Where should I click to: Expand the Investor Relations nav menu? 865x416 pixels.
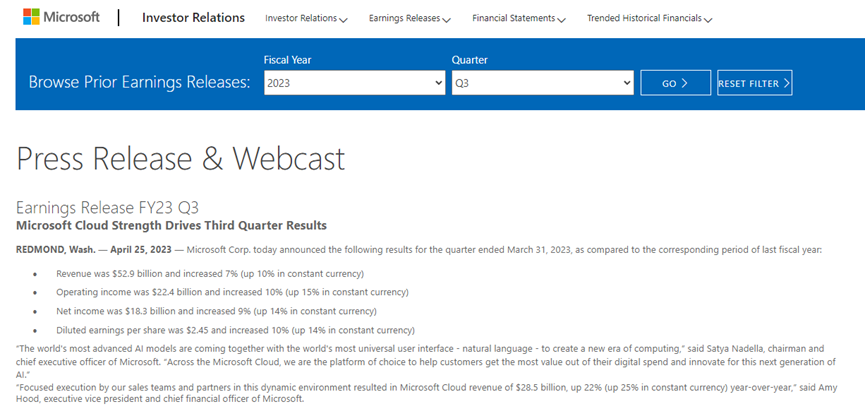(306, 18)
